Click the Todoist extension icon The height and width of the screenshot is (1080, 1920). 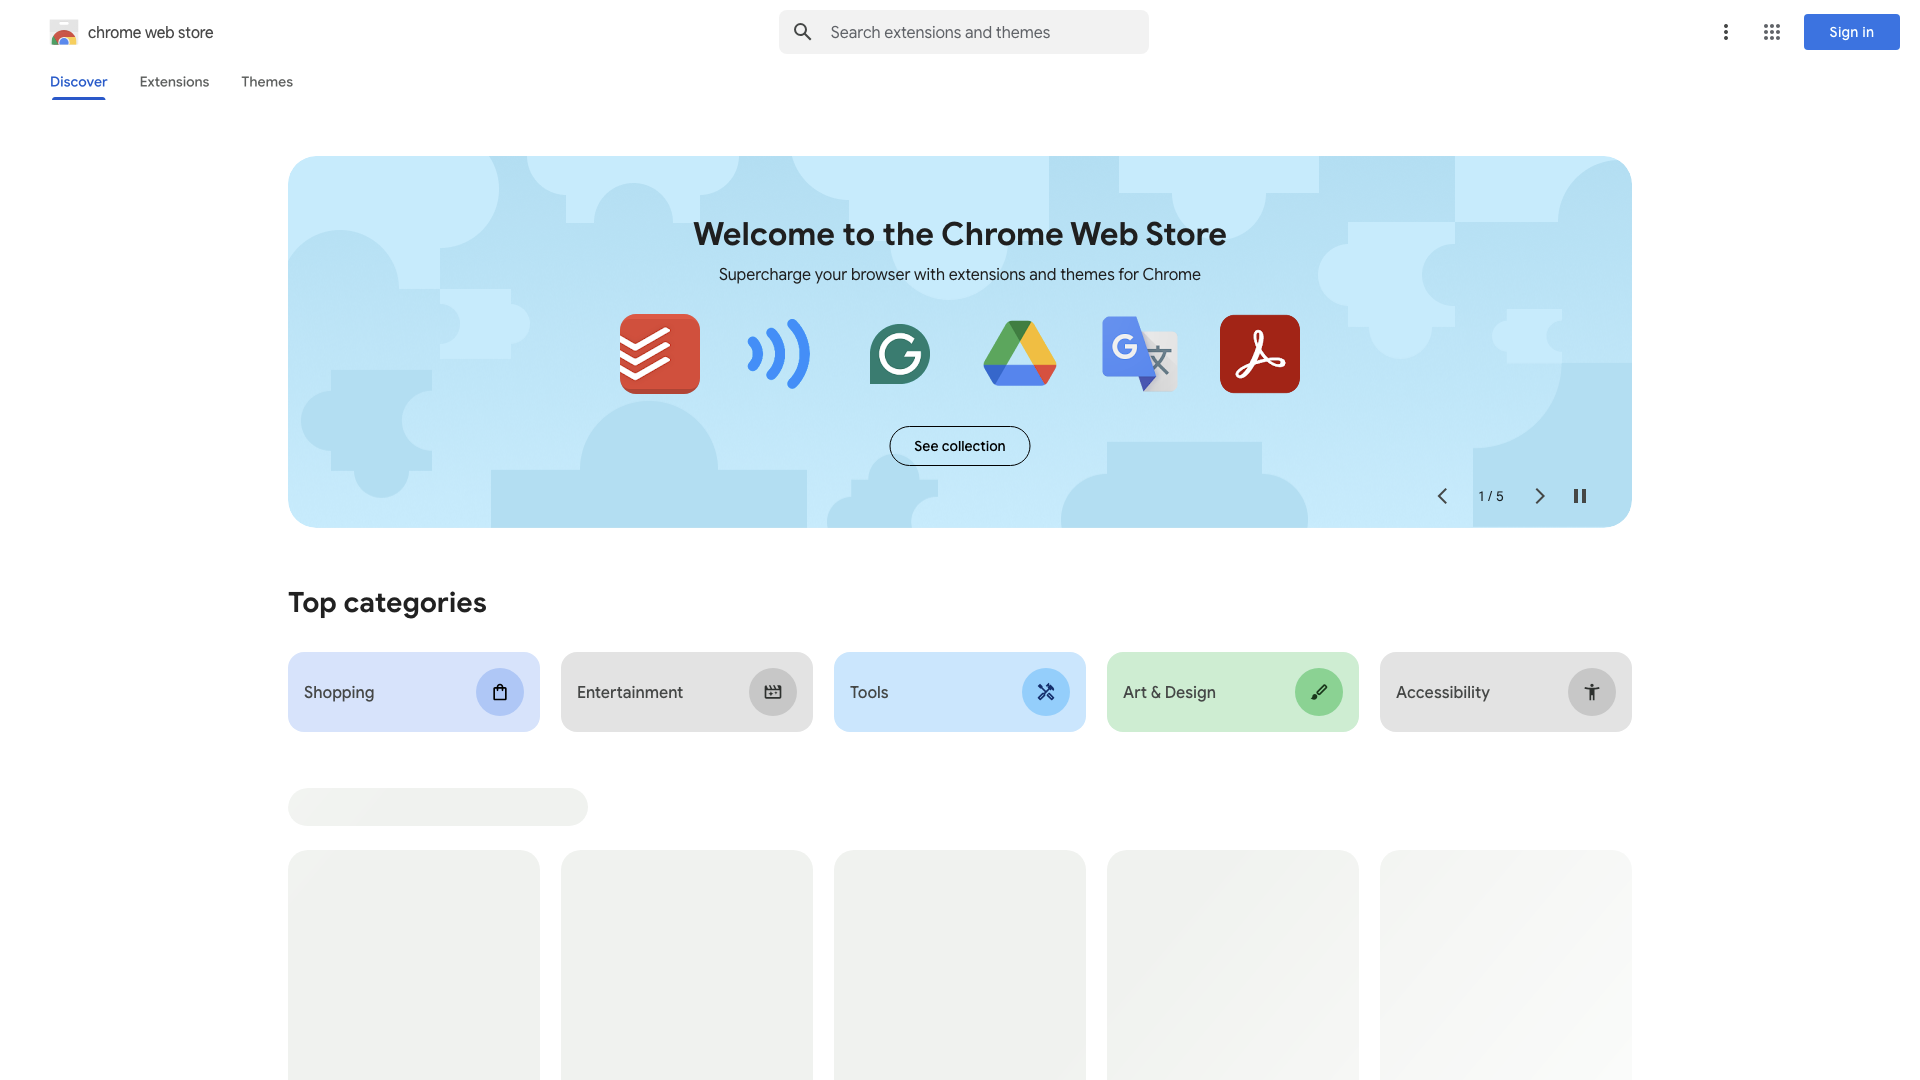click(659, 353)
